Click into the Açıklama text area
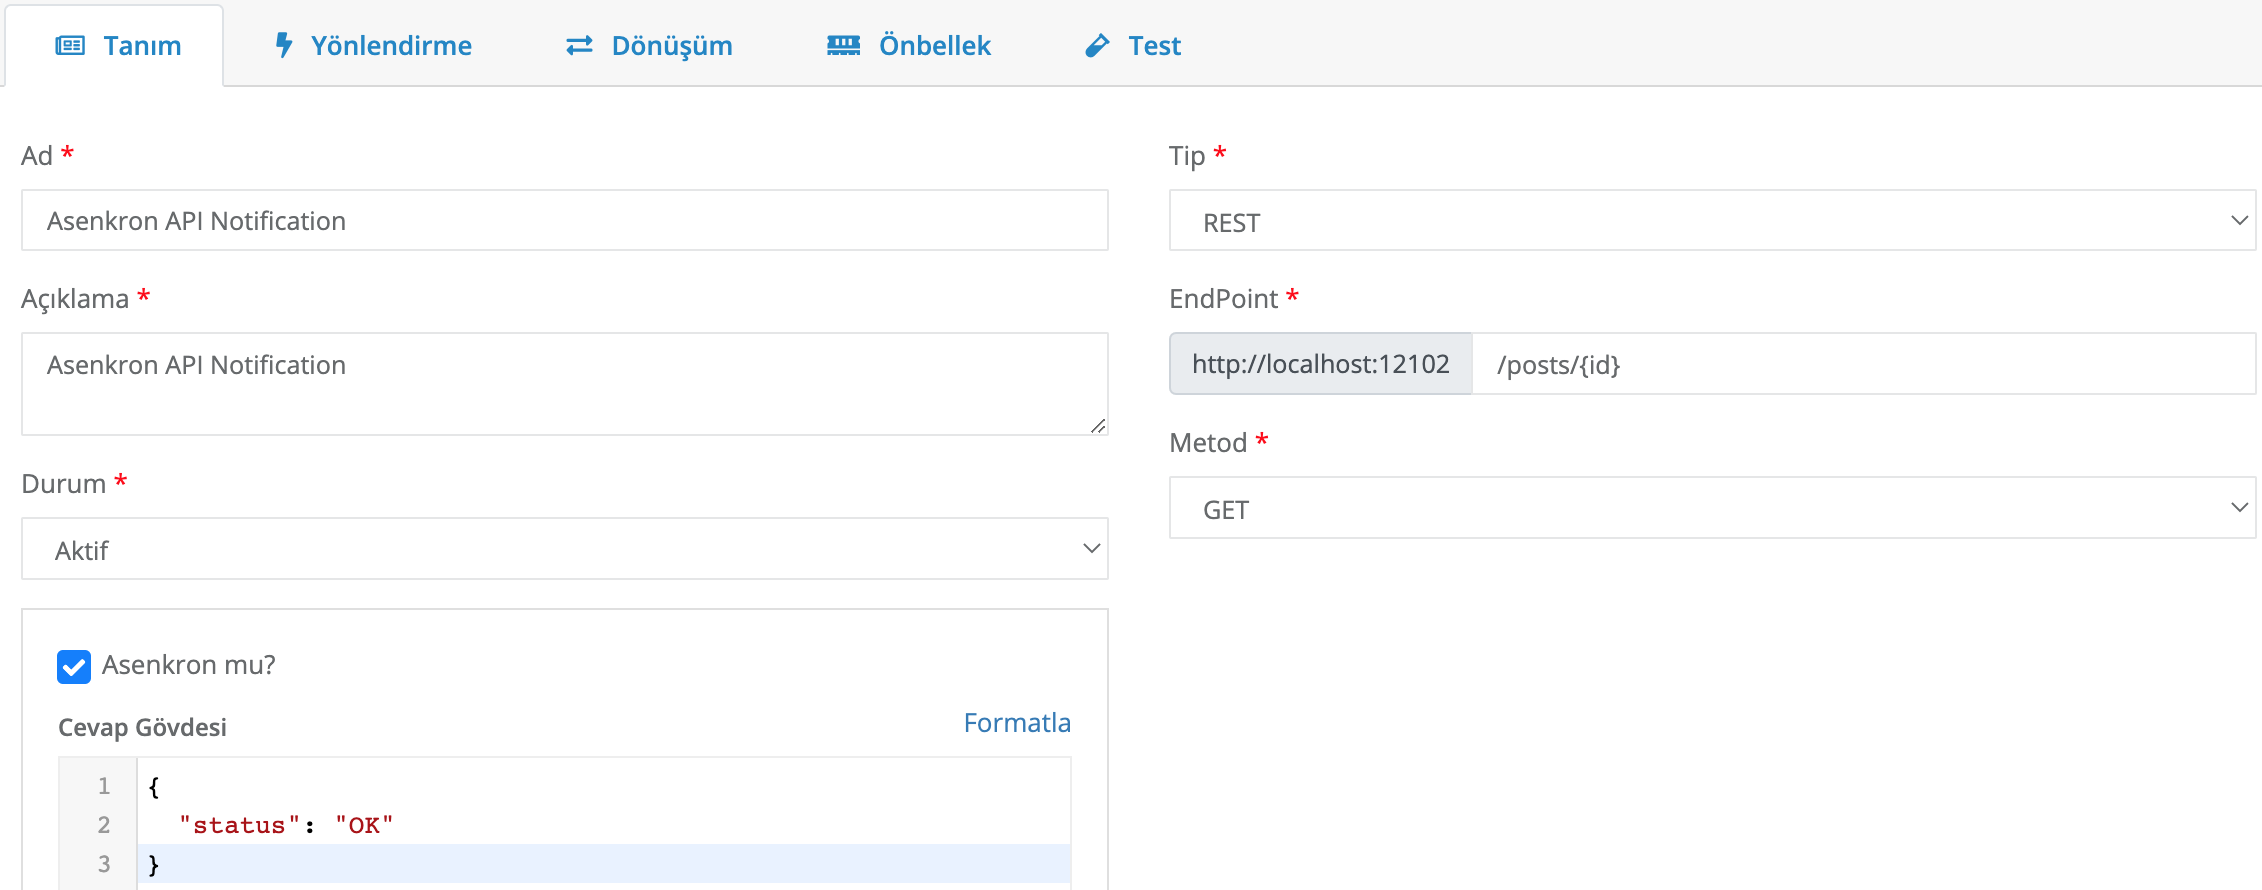Screen dimensions: 2262x890 (565, 384)
